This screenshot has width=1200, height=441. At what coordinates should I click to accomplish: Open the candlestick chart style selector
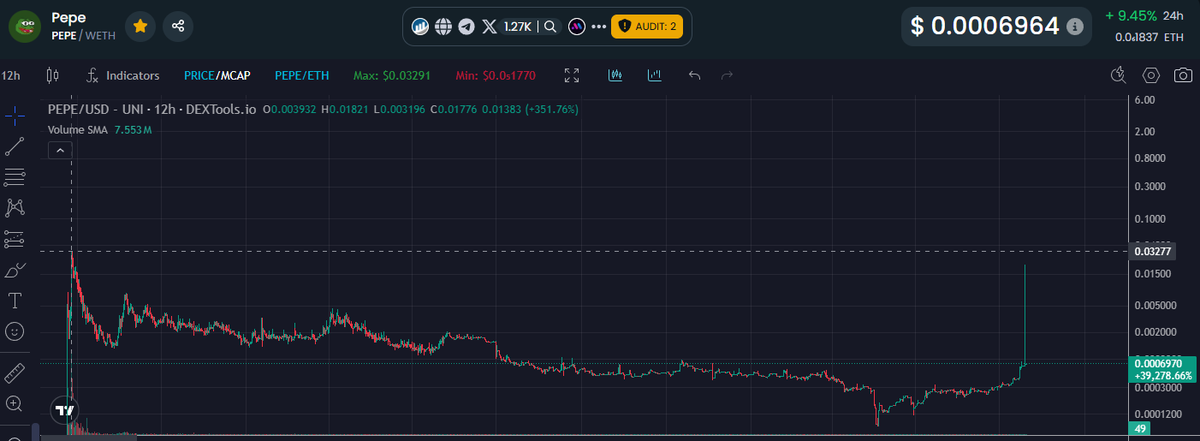pos(53,75)
